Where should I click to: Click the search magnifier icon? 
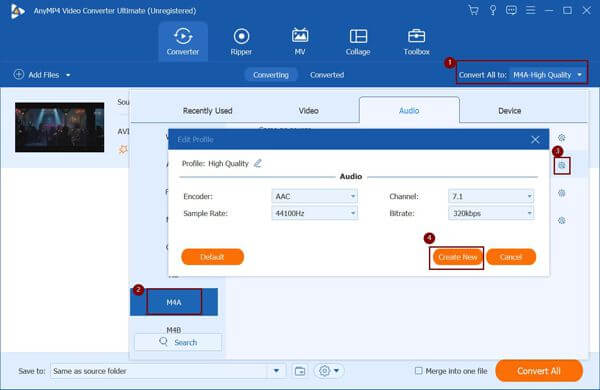[x=163, y=341]
